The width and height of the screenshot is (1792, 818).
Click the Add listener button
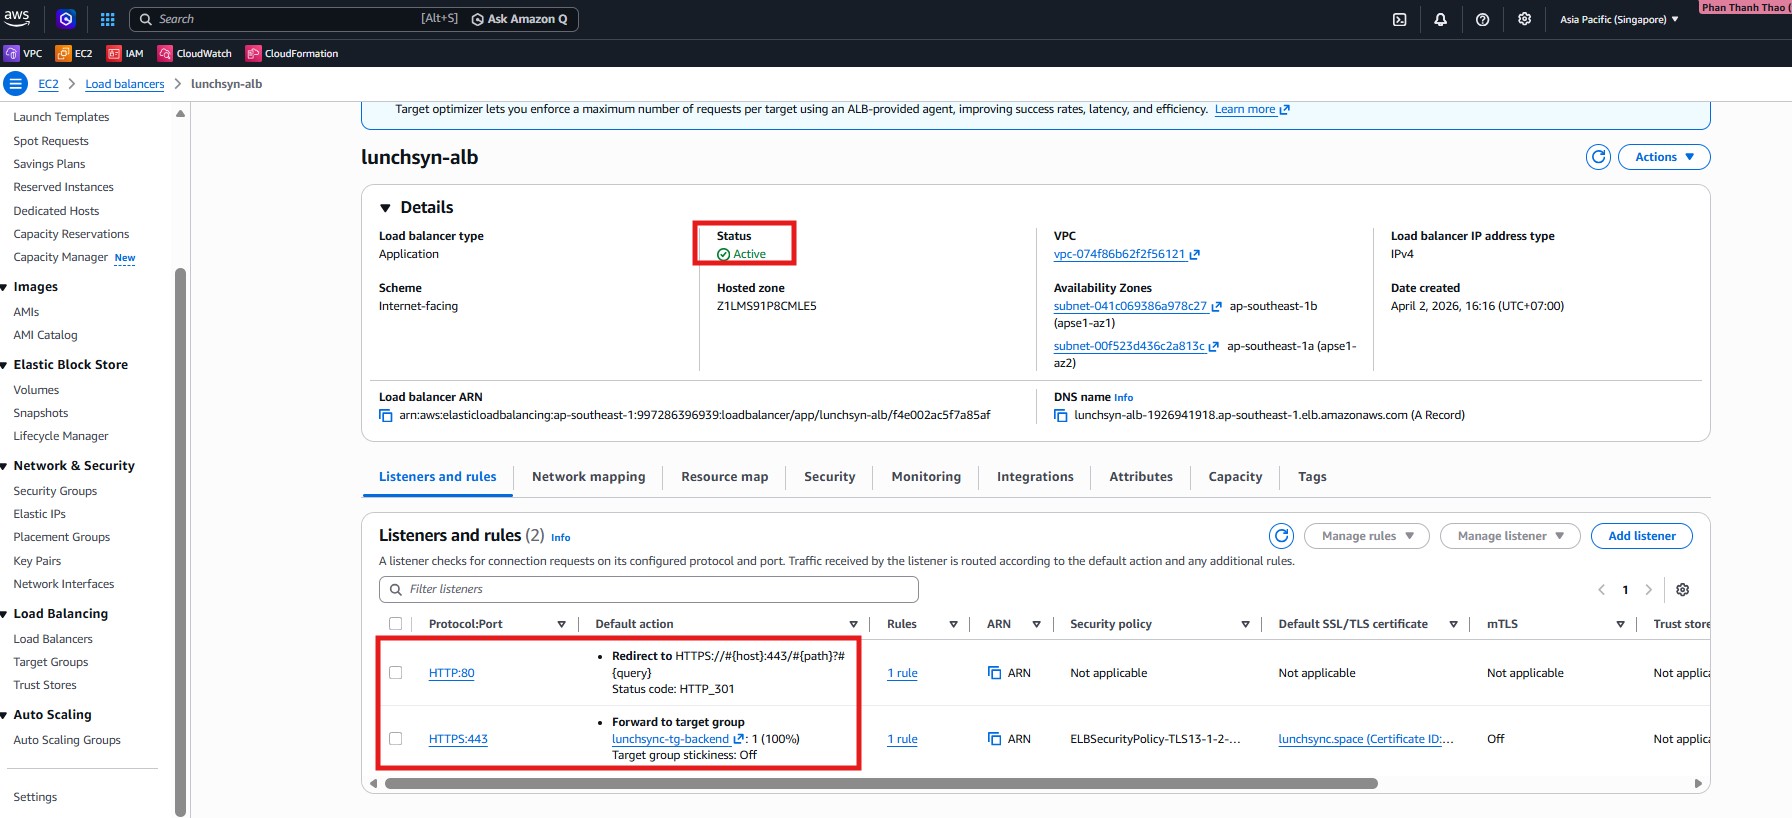click(1642, 536)
